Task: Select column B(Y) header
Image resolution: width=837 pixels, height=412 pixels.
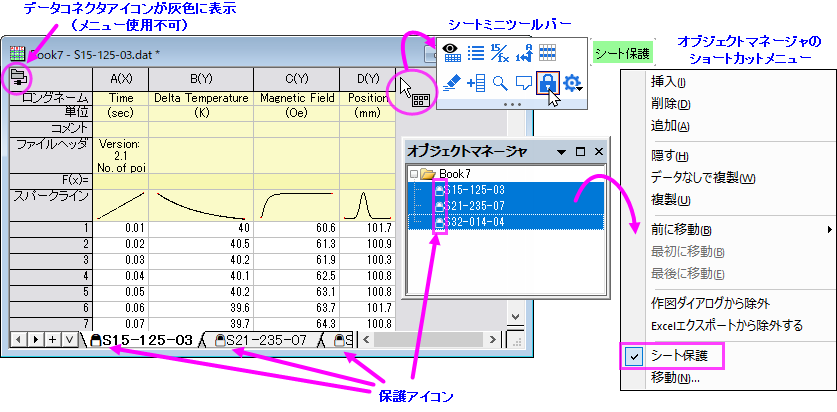Action: (201, 80)
